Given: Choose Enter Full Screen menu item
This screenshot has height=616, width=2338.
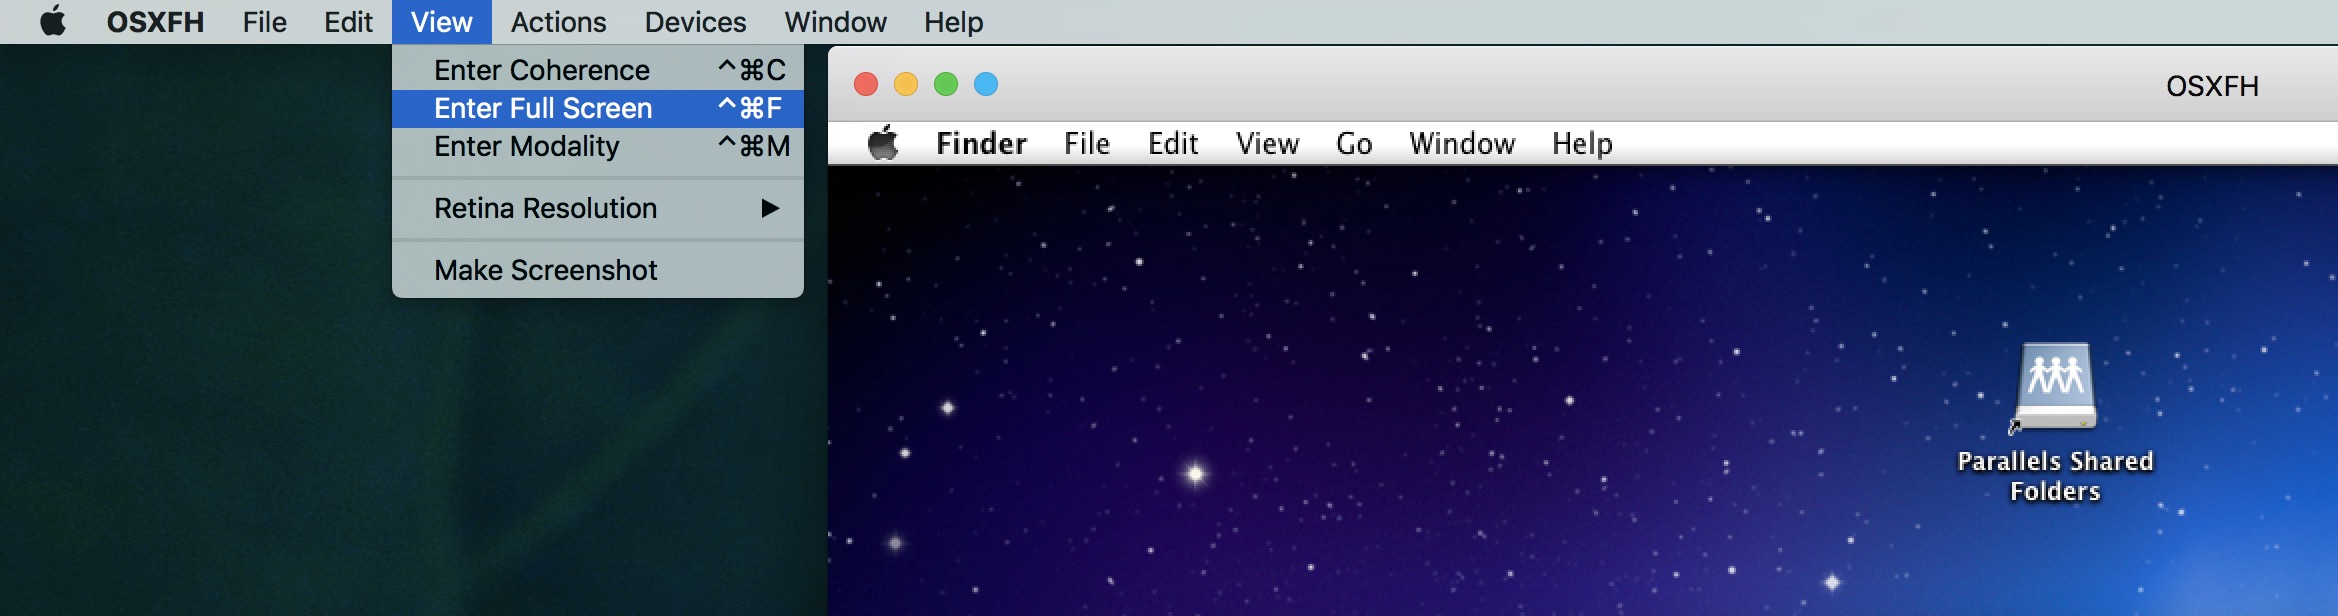Looking at the screenshot, I should (x=598, y=108).
